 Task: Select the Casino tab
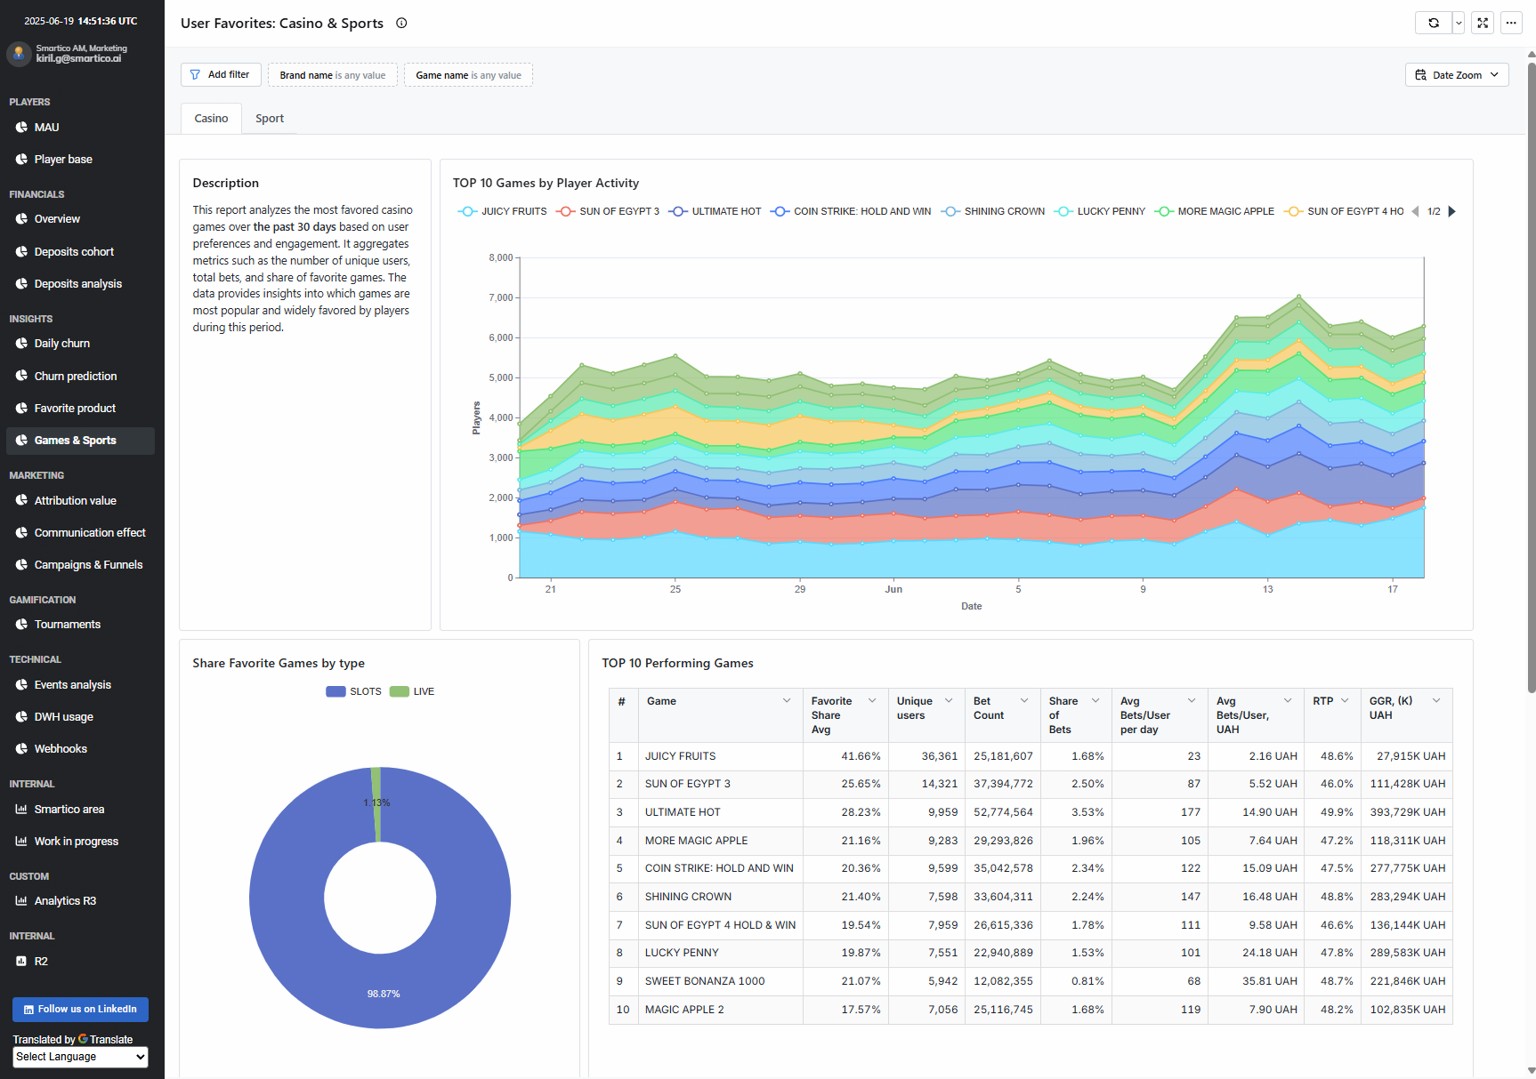click(x=211, y=118)
